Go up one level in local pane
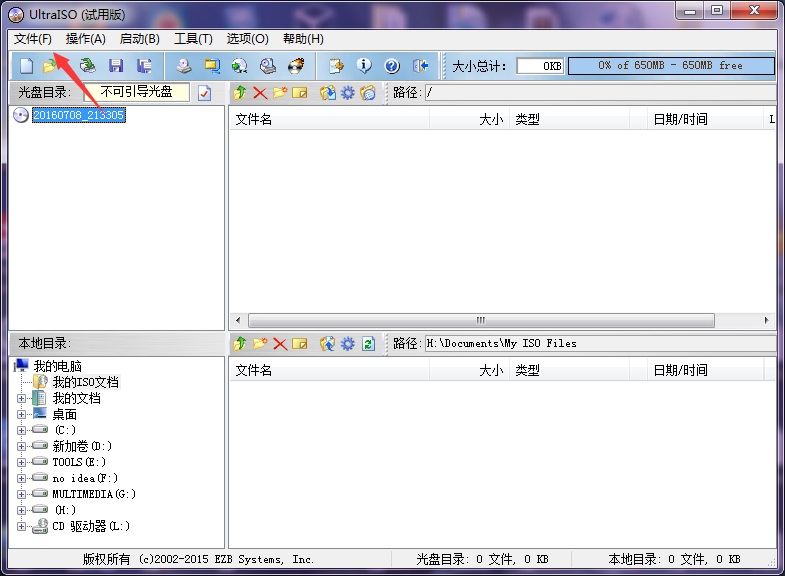 pyautogui.click(x=240, y=344)
